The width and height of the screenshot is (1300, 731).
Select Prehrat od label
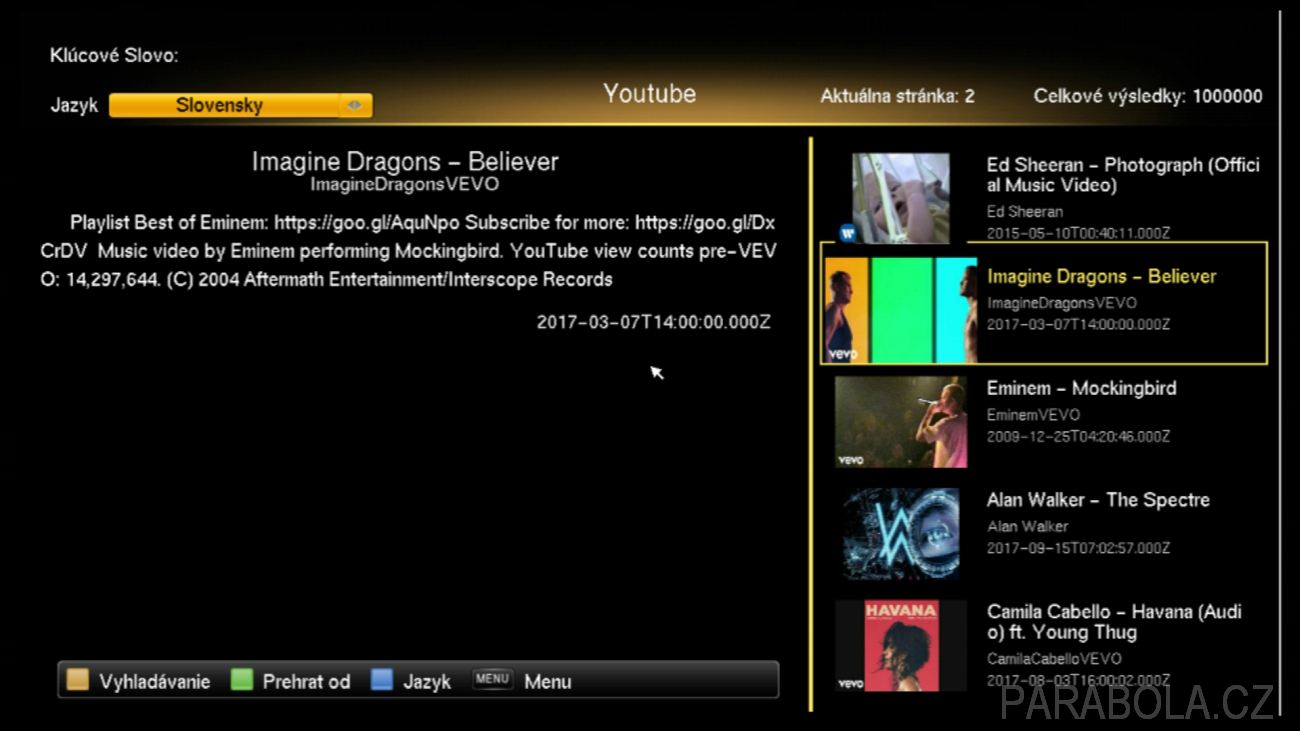tap(306, 682)
